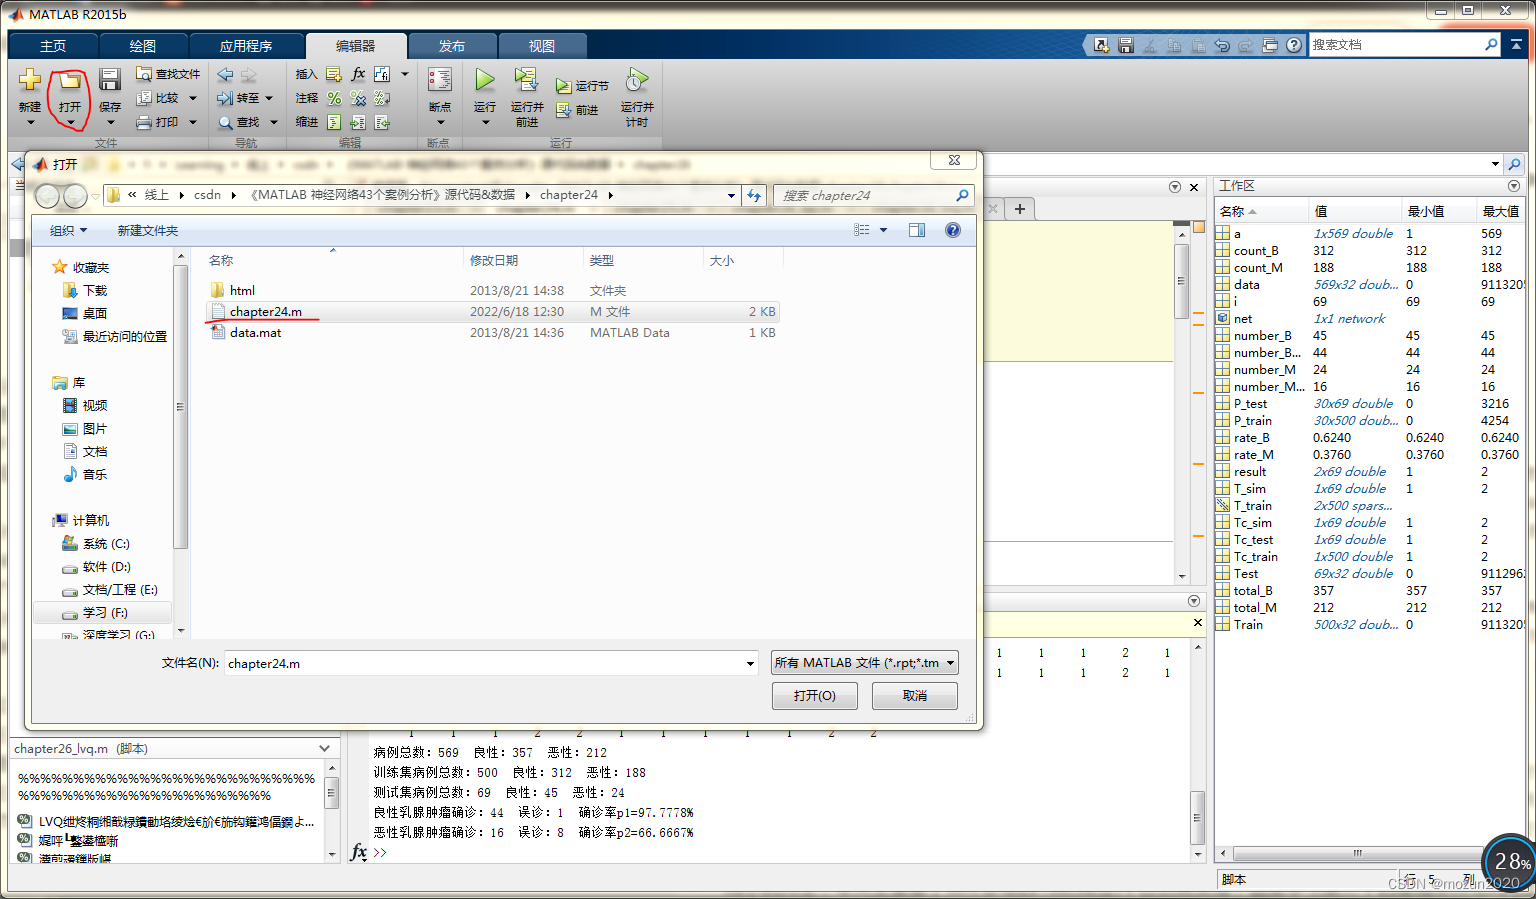This screenshot has height=899, width=1536.
Task: Click the 运行并计时 (Run and Time) icon
Action: [x=637, y=80]
